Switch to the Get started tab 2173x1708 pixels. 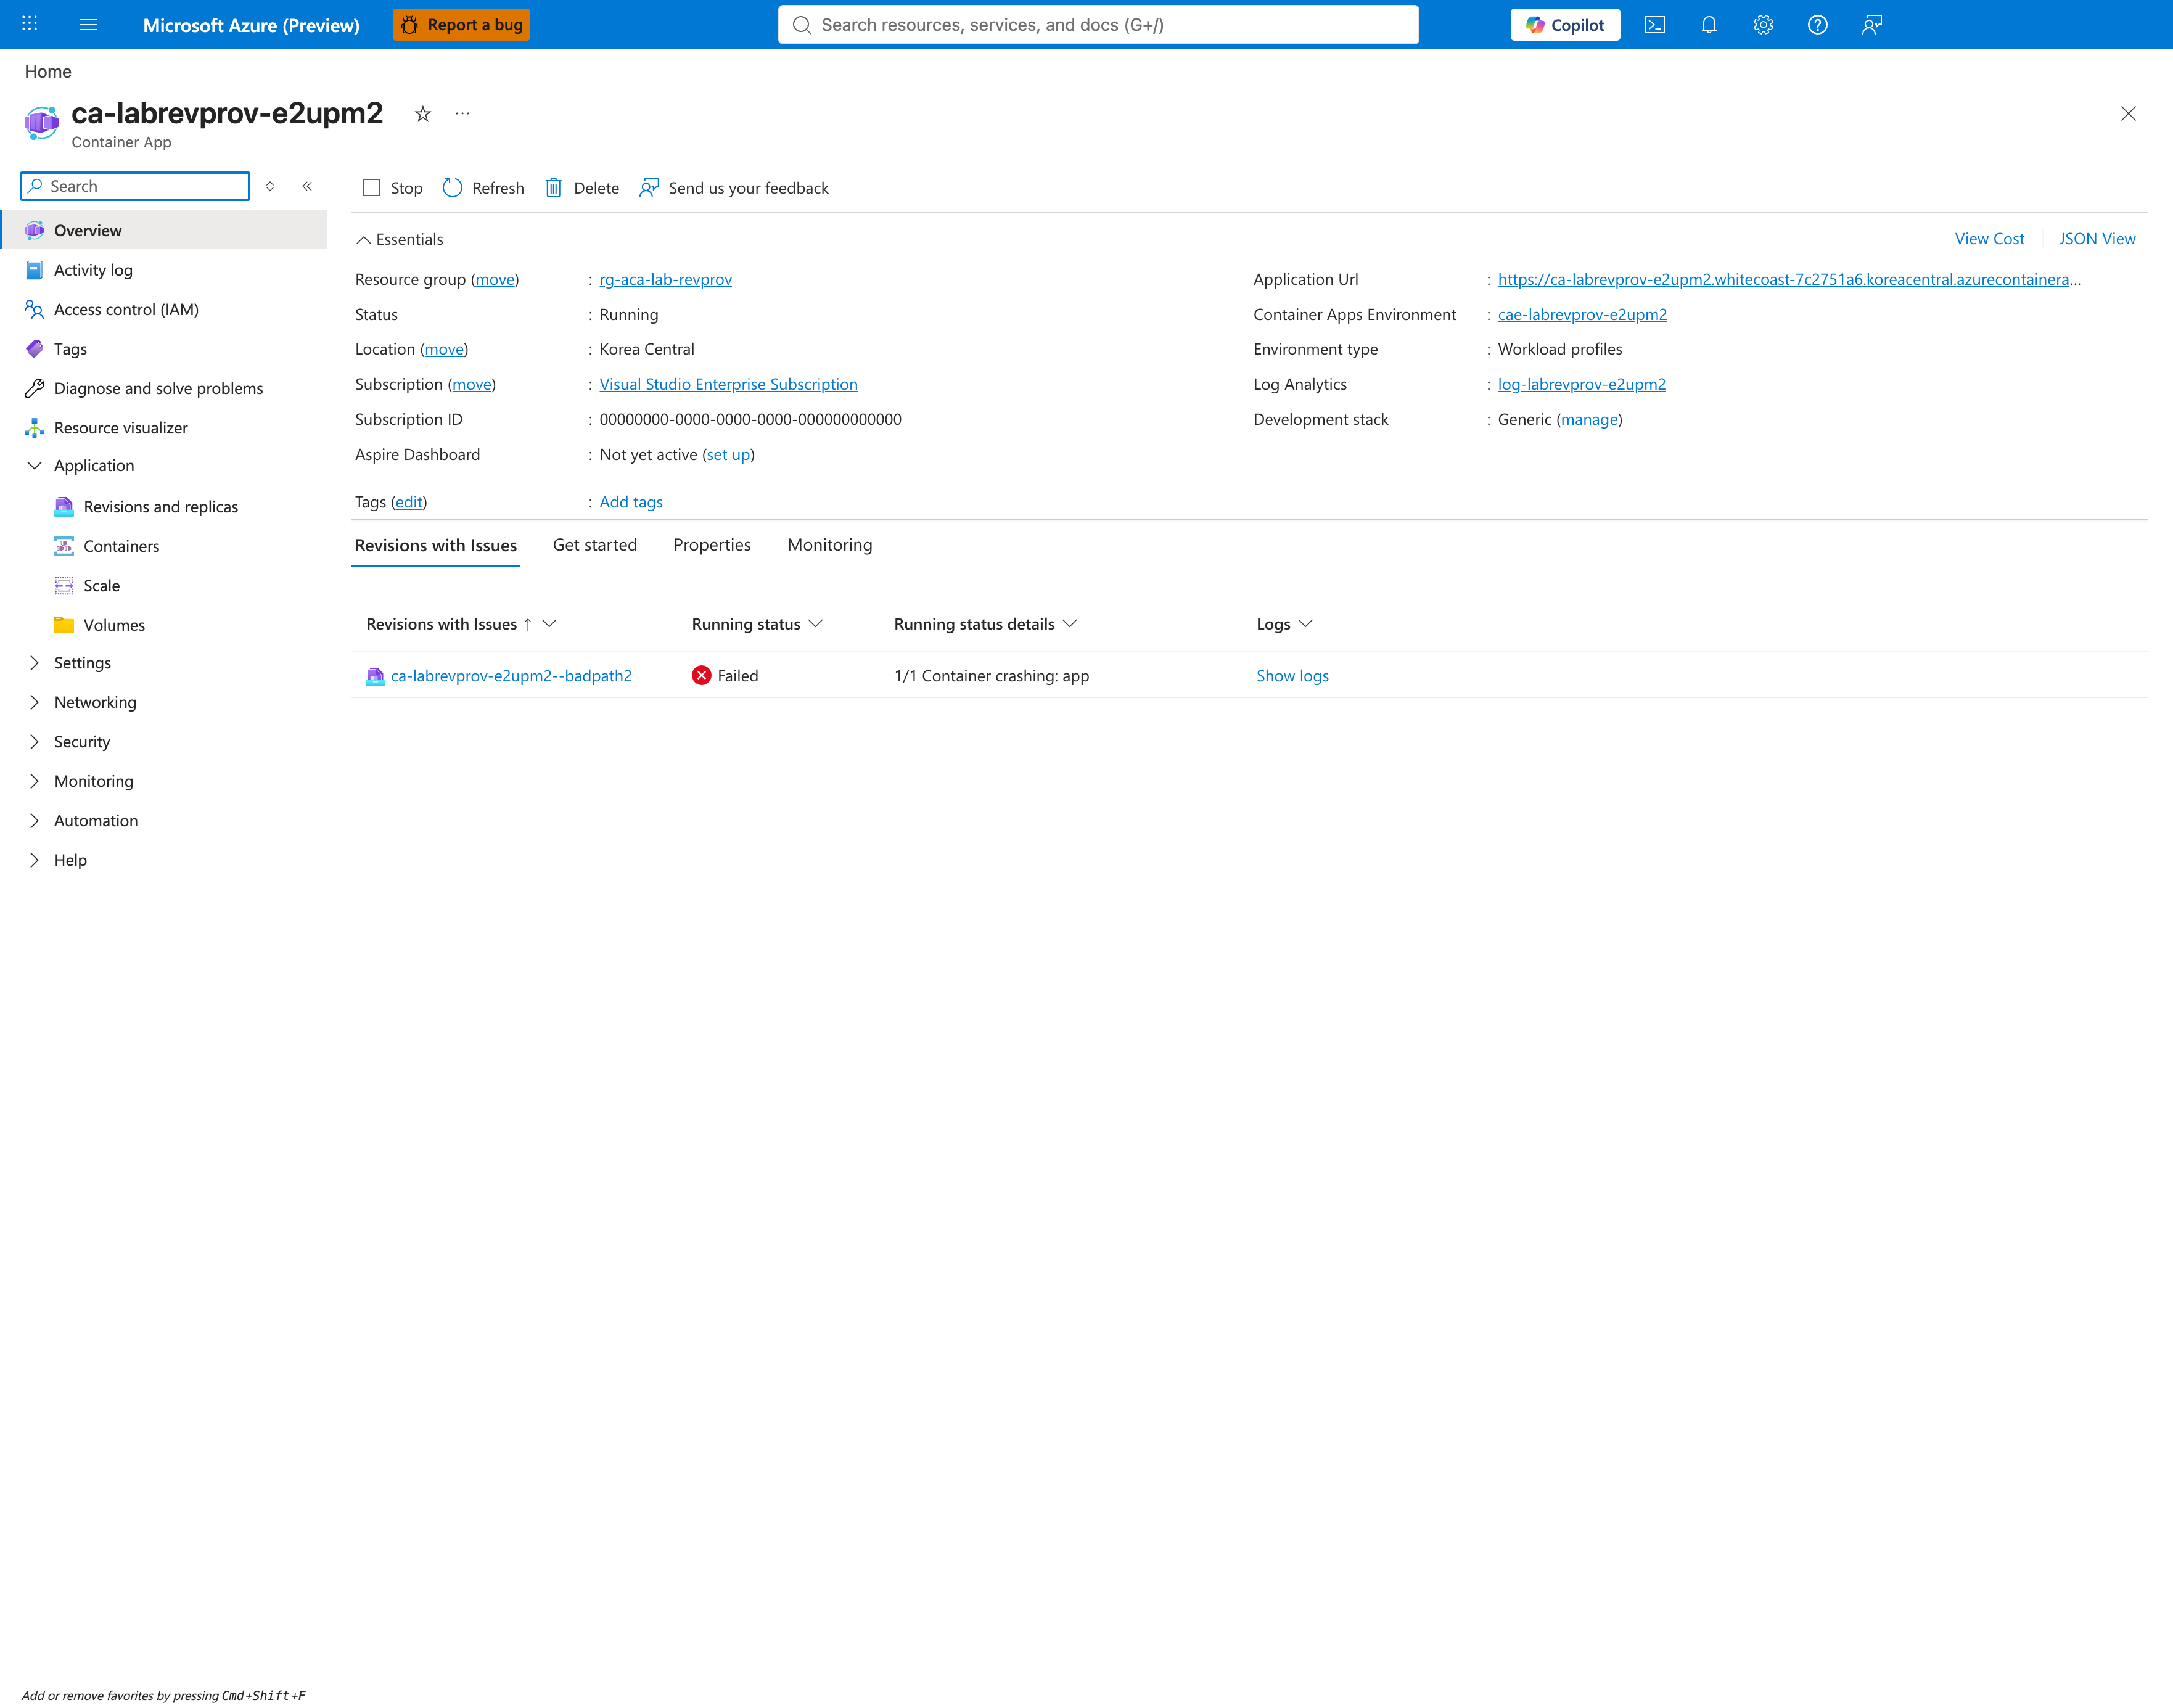click(595, 544)
